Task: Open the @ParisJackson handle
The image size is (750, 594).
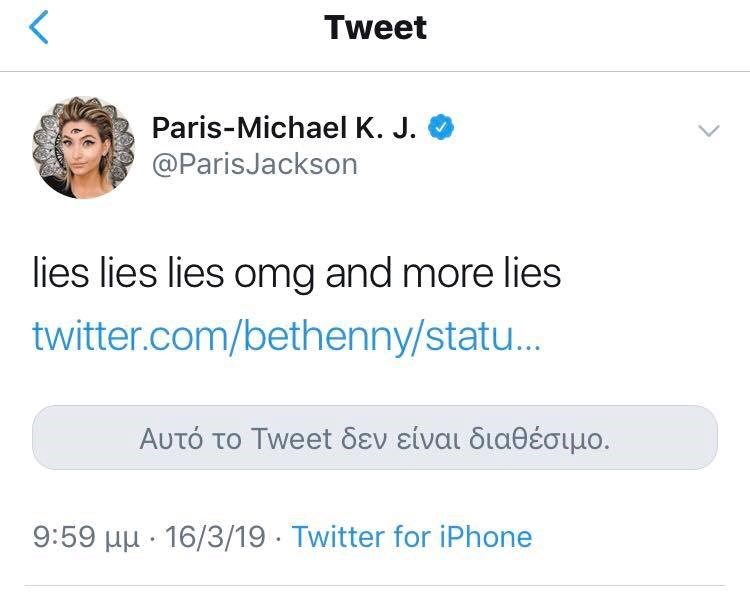Action: point(254,164)
